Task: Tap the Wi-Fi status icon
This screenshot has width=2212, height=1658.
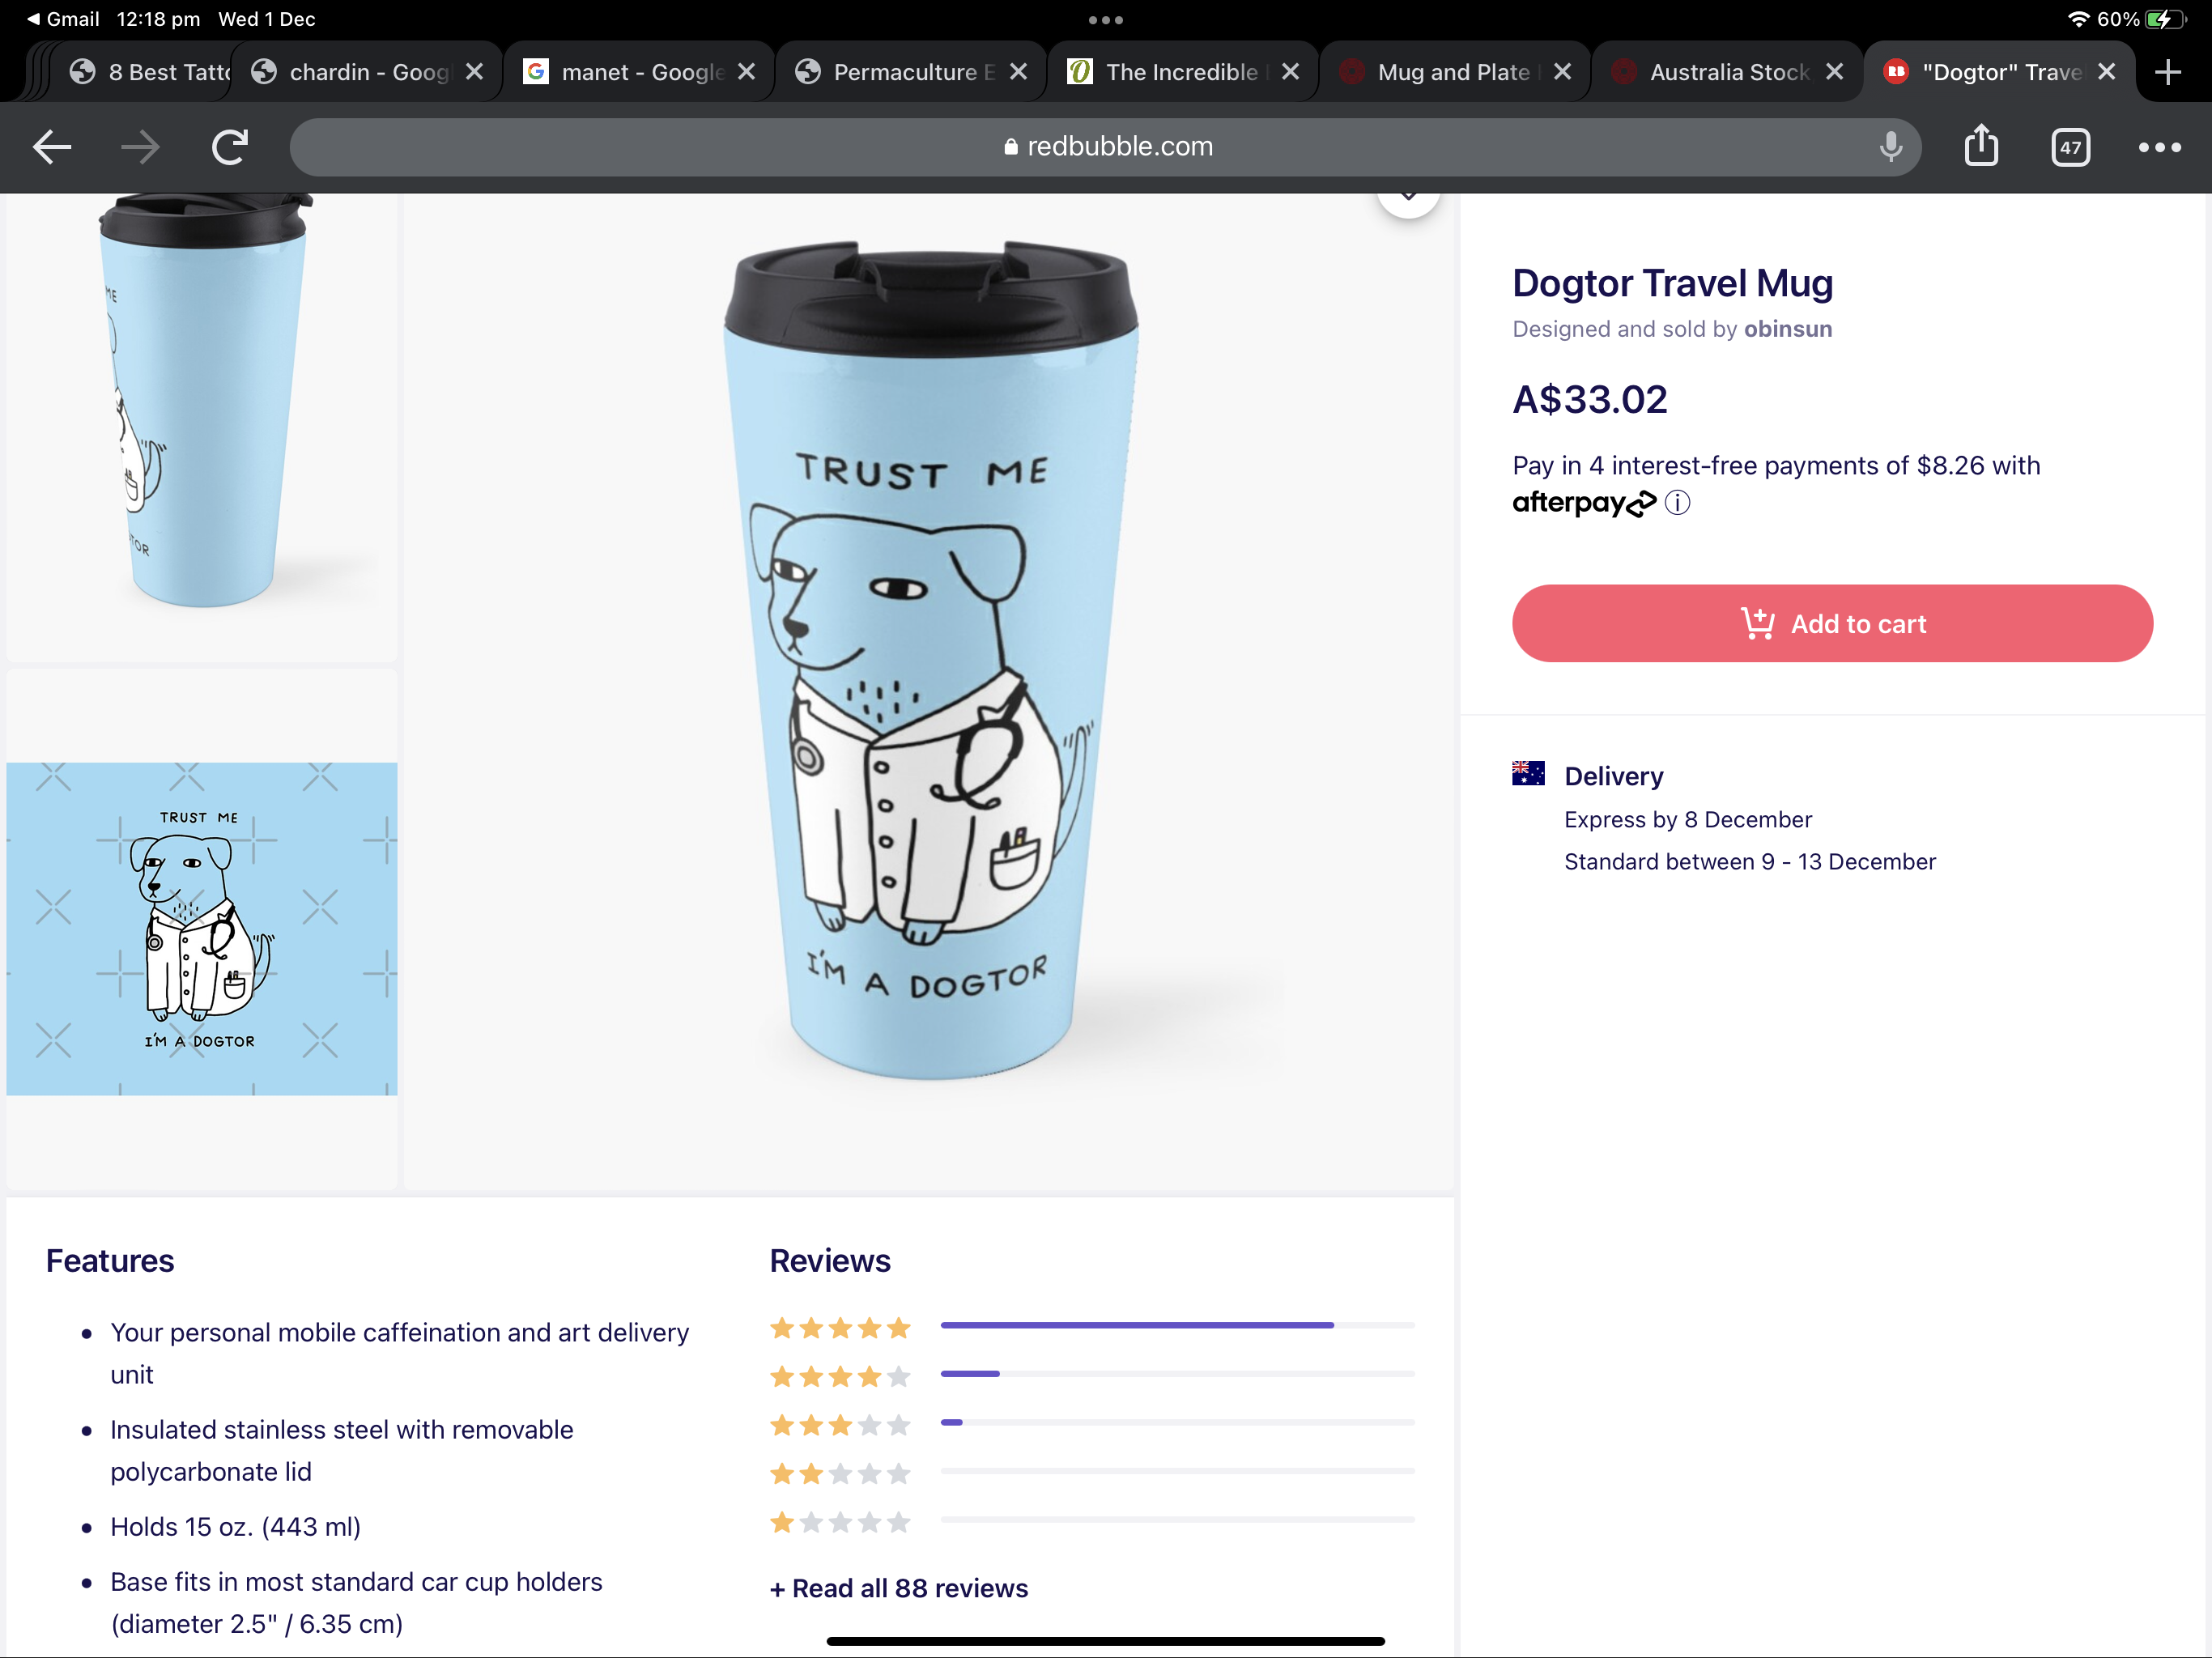Action: 2078,19
